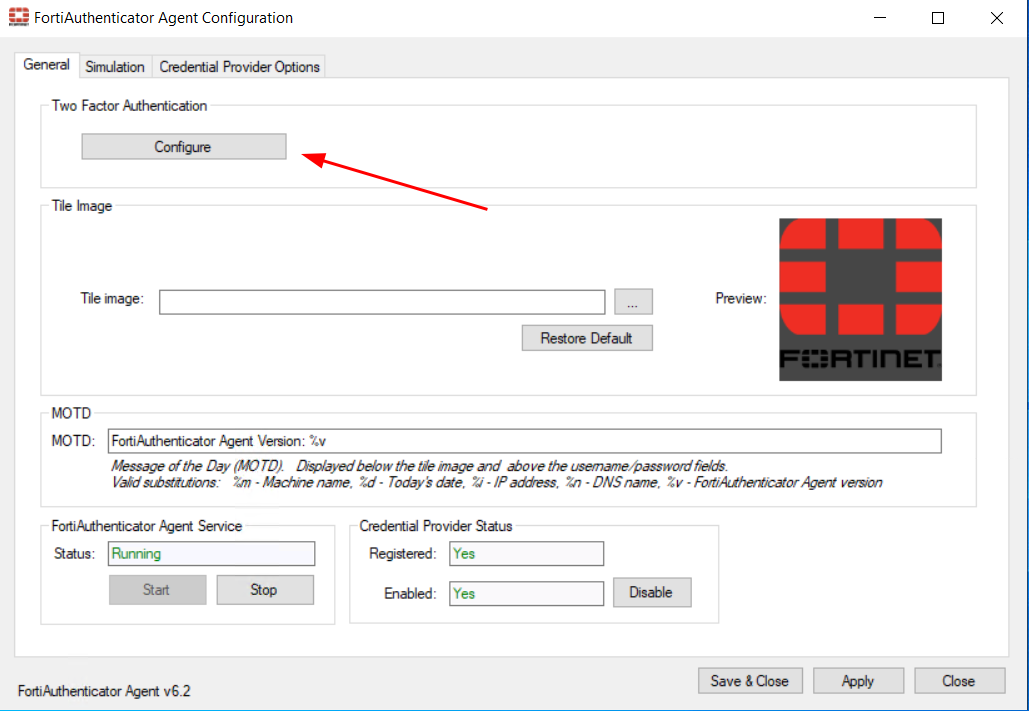The width and height of the screenshot is (1029, 711).
Task: Open the Credential Provider Options tab
Action: (239, 67)
